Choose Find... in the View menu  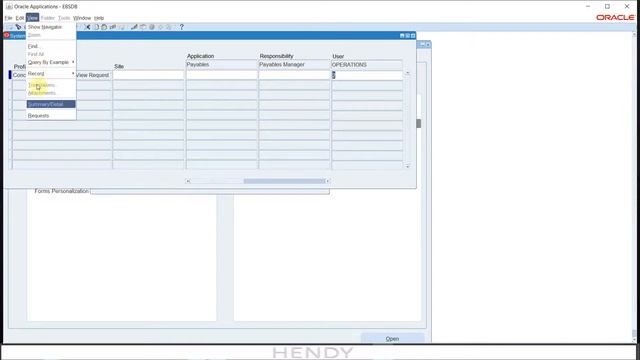pos(51,46)
